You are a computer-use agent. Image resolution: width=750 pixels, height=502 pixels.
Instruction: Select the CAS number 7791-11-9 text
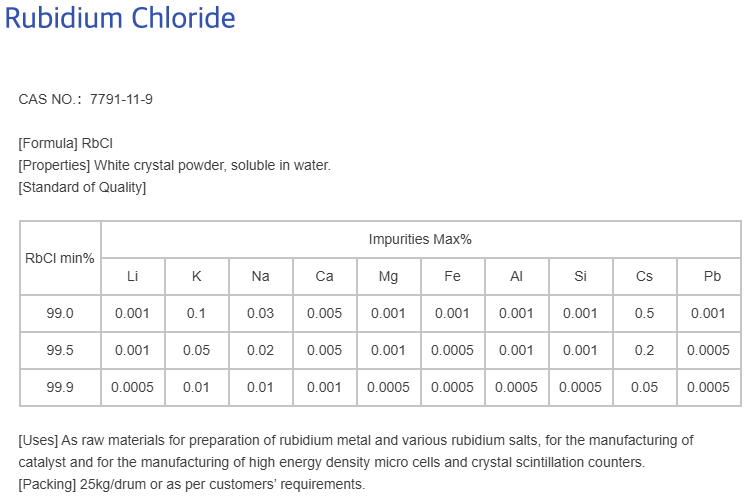tap(121, 99)
